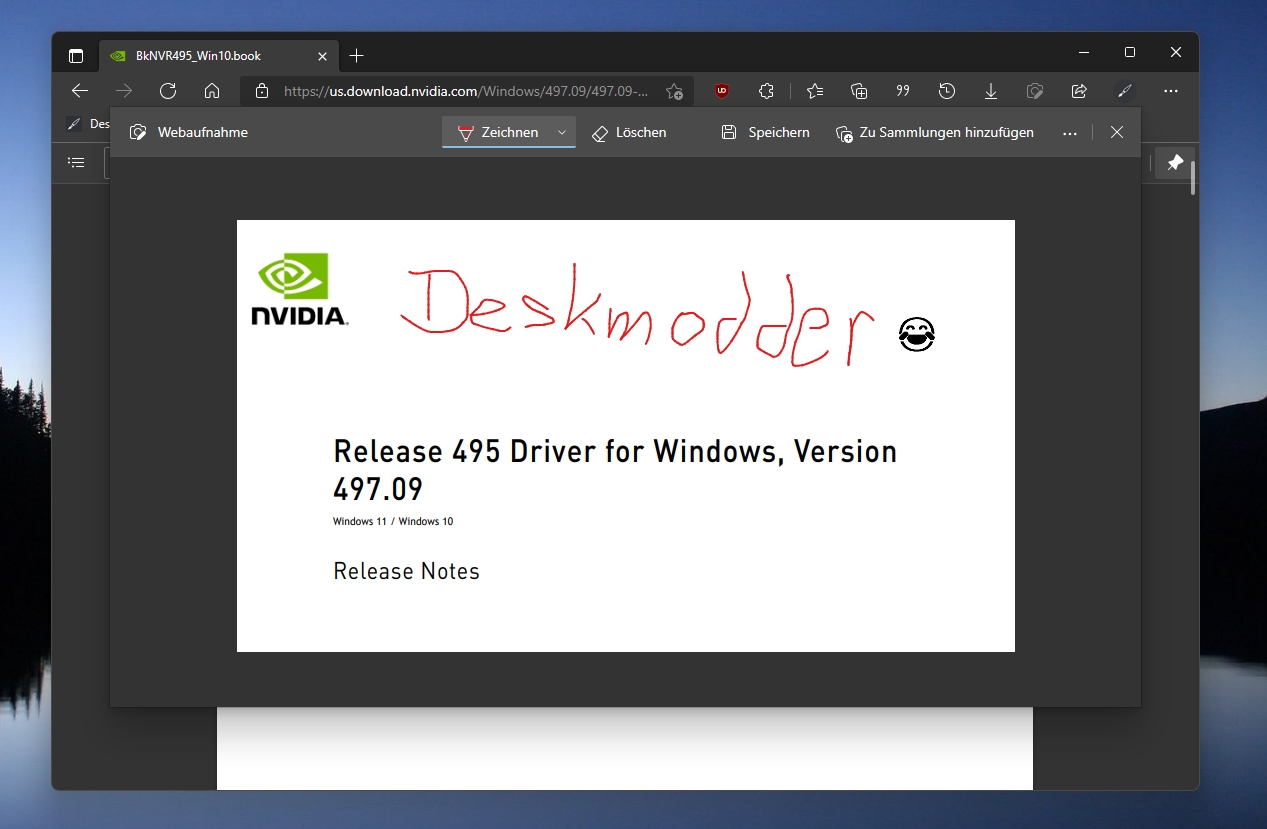
Task: Click the dimmed web capture toolbar icon
Action: pyautogui.click(x=1035, y=91)
